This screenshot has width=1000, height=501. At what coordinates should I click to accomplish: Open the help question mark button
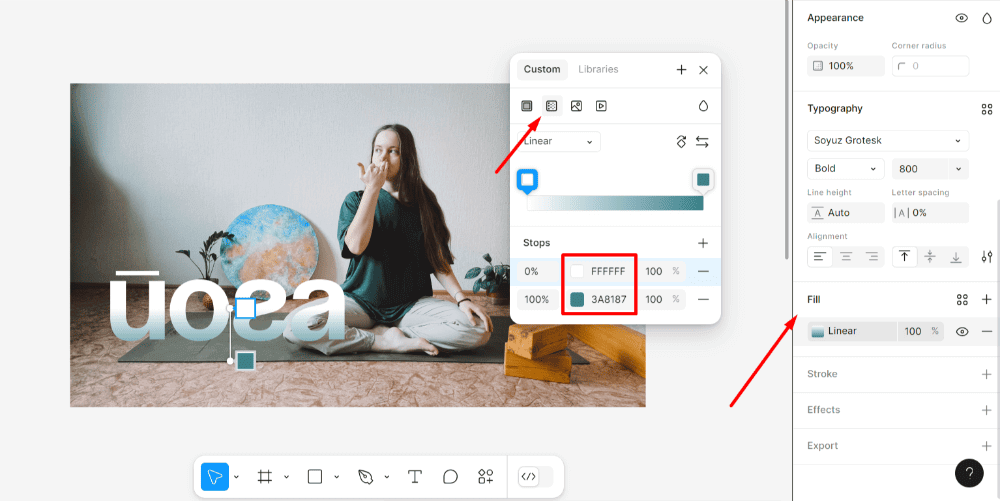click(x=969, y=473)
